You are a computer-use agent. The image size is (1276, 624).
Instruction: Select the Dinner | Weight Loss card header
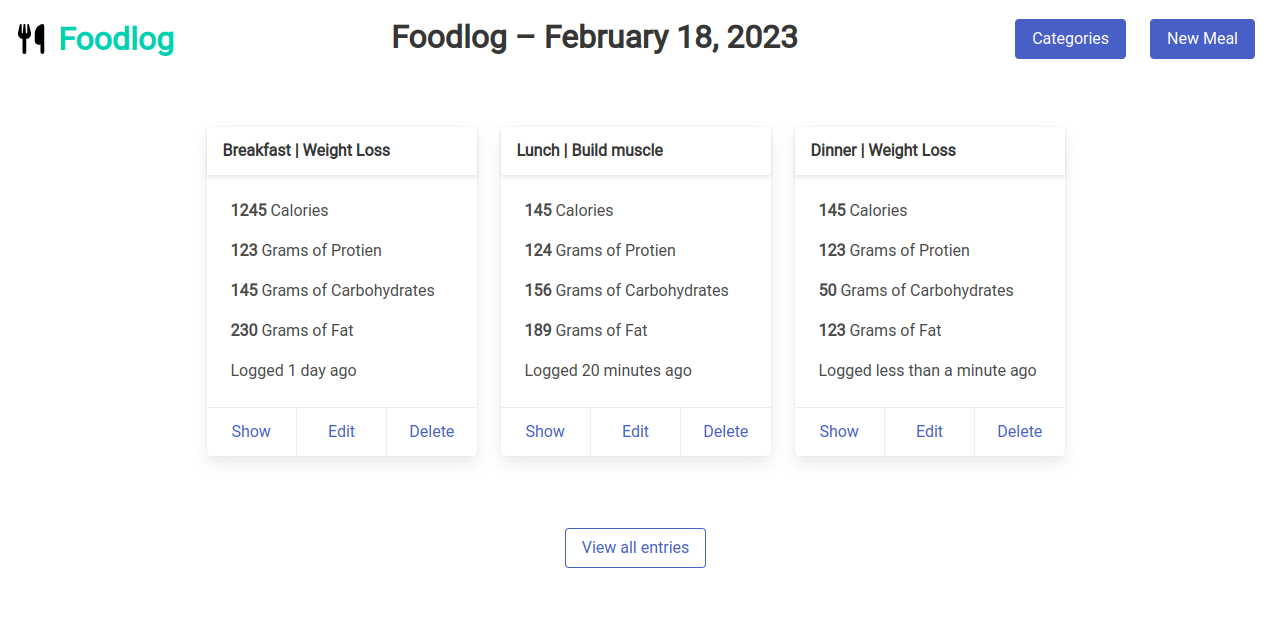tap(884, 150)
